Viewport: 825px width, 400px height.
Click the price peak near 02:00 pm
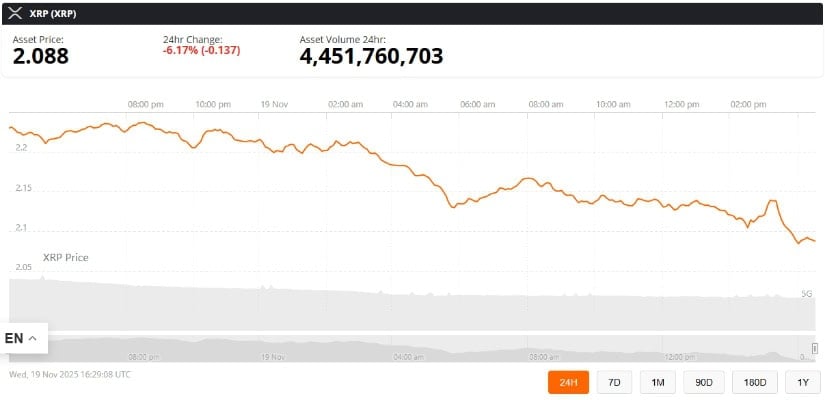pyautogui.click(x=772, y=202)
